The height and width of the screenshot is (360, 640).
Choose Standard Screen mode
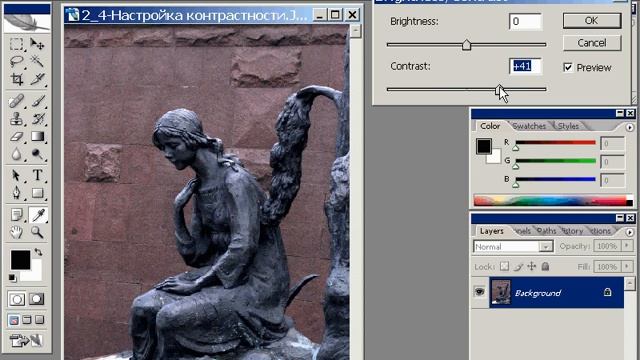[13, 320]
